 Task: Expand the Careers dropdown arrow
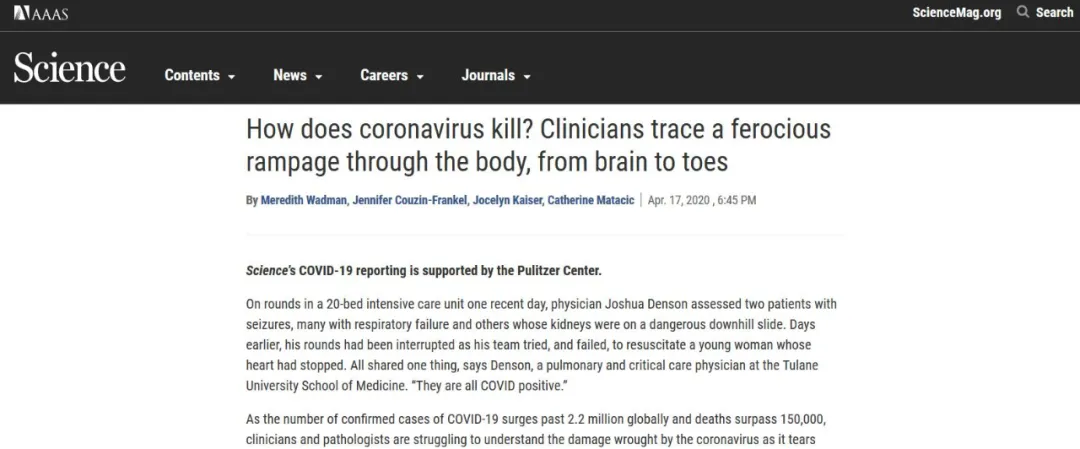(x=419, y=77)
